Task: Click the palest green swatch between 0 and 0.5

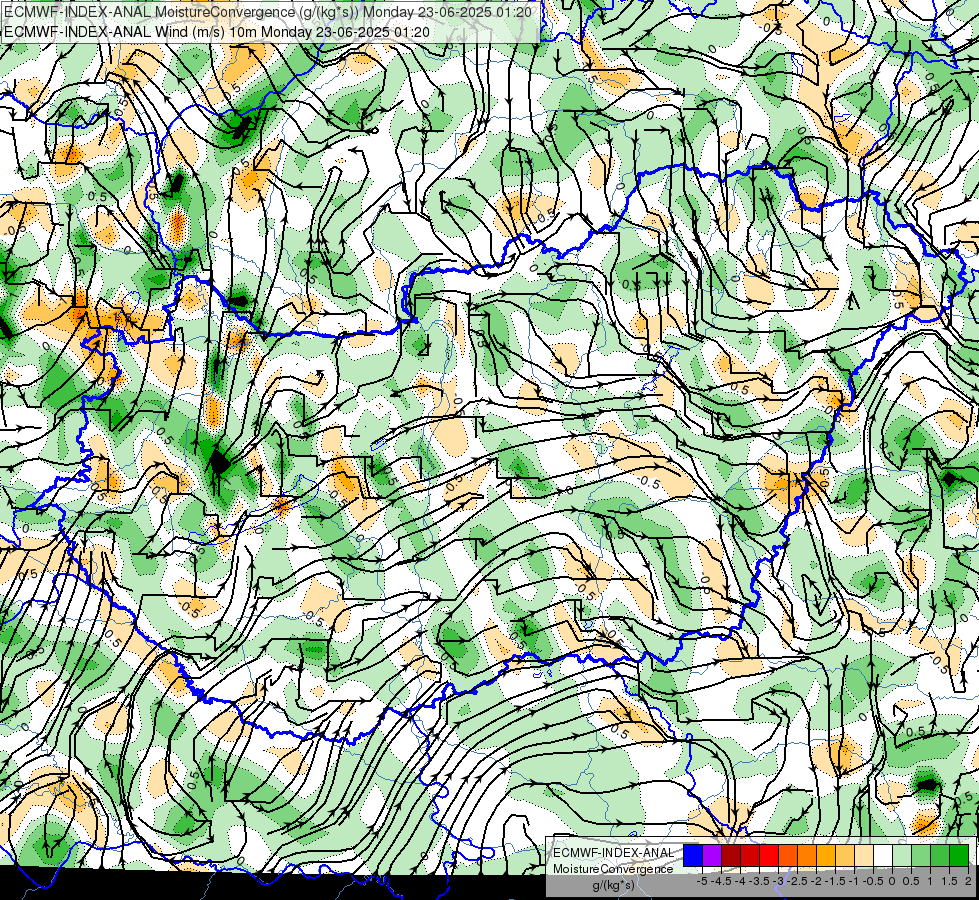Action: click(902, 855)
